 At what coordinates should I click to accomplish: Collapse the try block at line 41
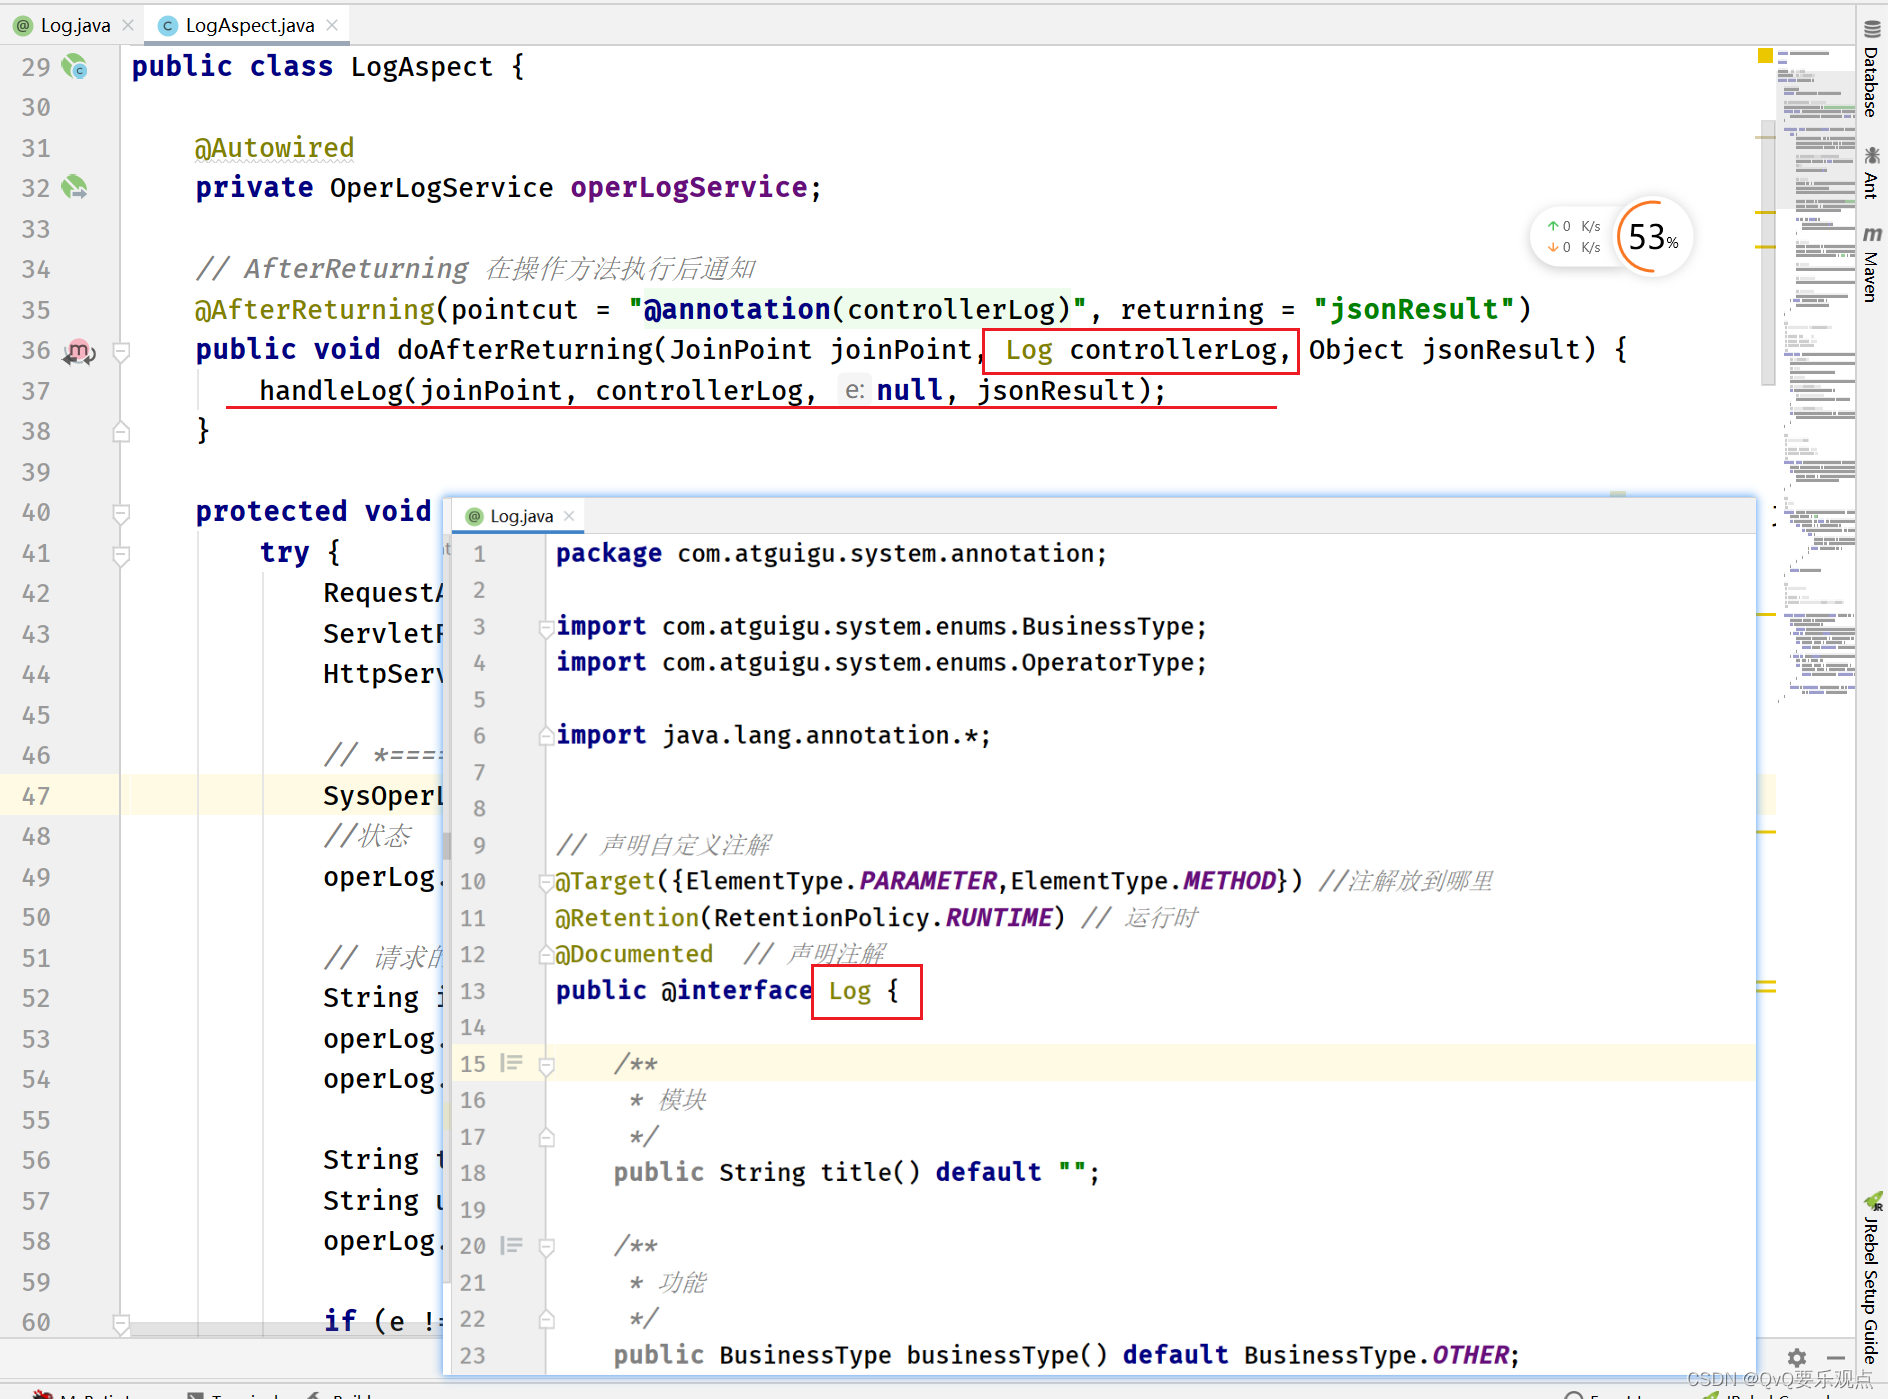(121, 554)
